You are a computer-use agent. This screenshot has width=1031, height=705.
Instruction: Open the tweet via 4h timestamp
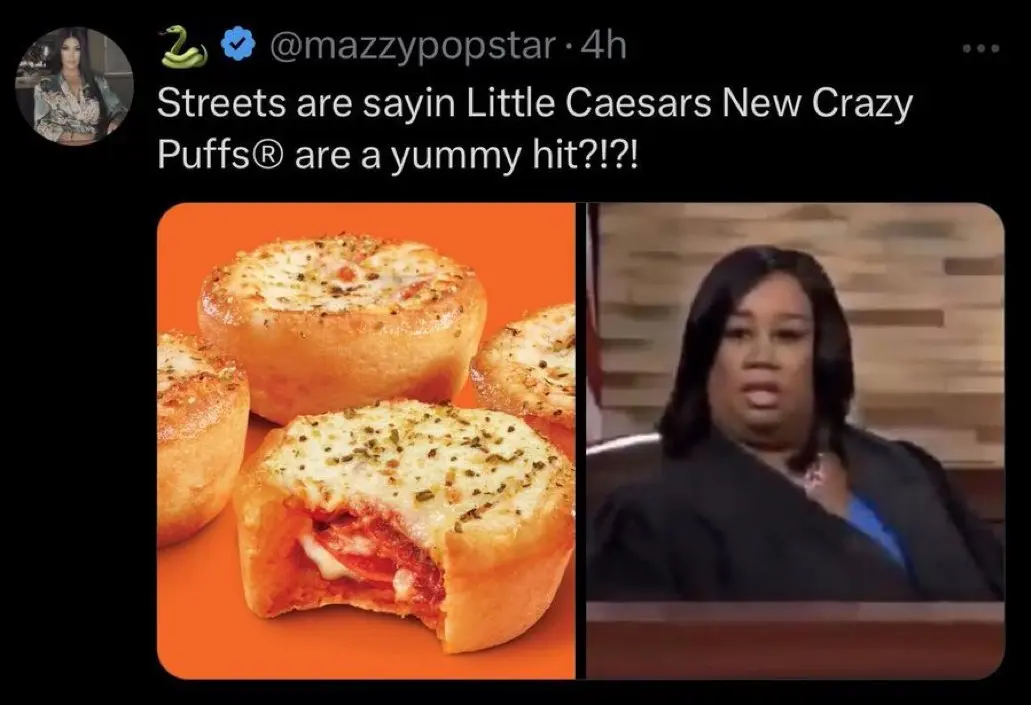[x=605, y=46]
